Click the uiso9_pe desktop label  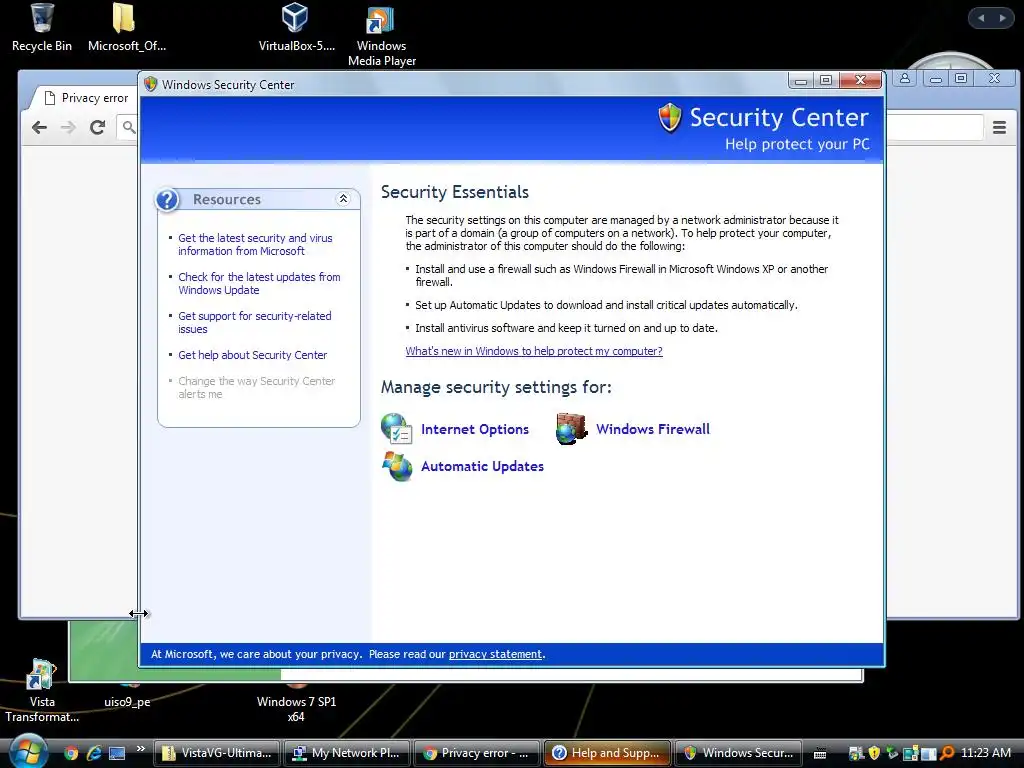(127, 702)
